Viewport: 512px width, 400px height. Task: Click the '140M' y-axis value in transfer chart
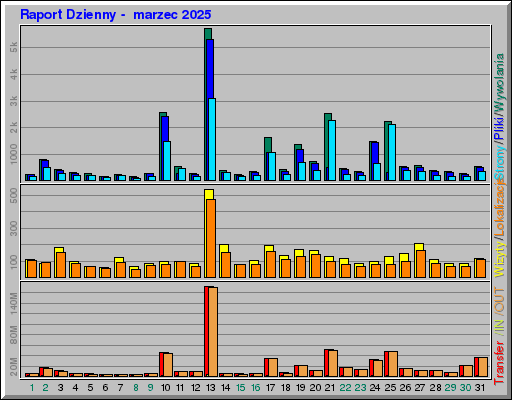point(14,303)
